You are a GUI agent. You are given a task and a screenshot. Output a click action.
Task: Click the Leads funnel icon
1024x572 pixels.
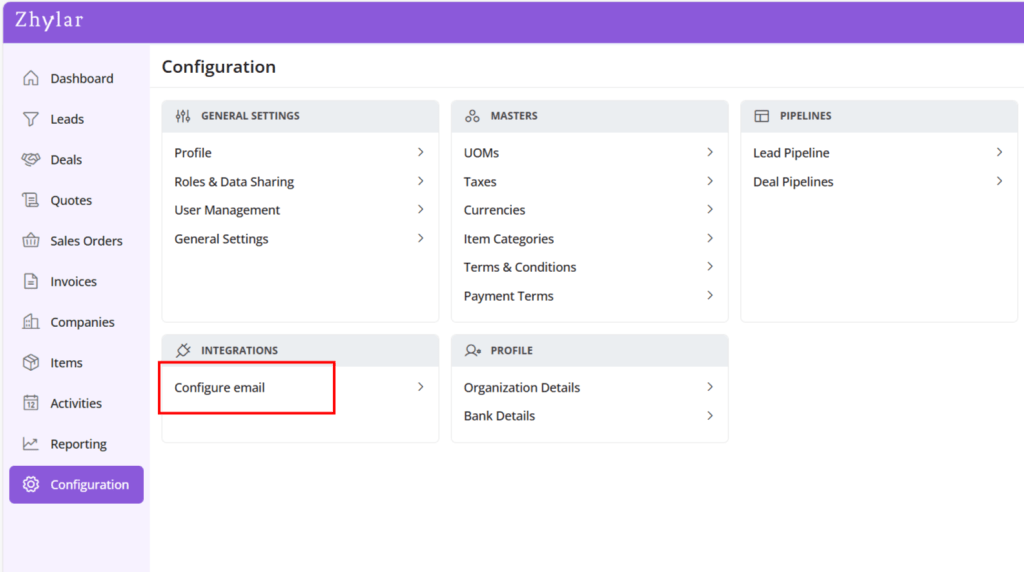31,119
